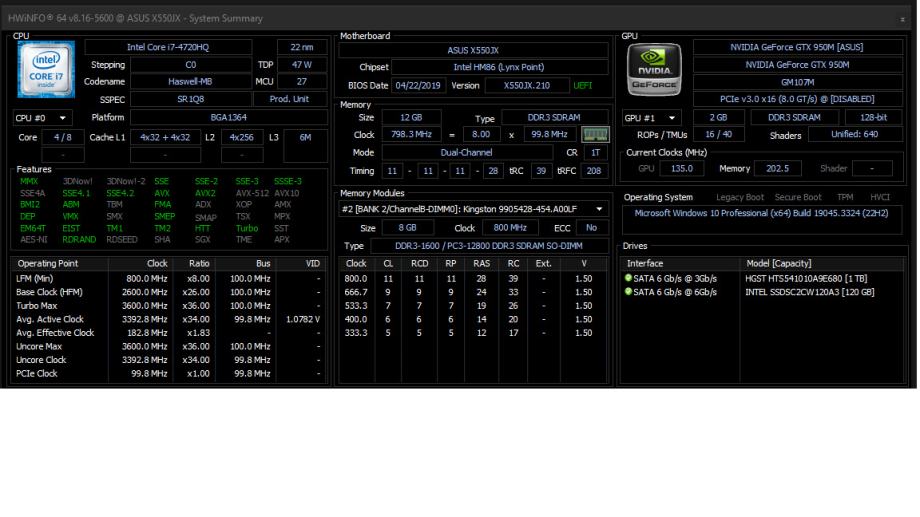Click the GM107M GPU chip name
The width and height of the screenshot is (920, 517).
(797, 82)
